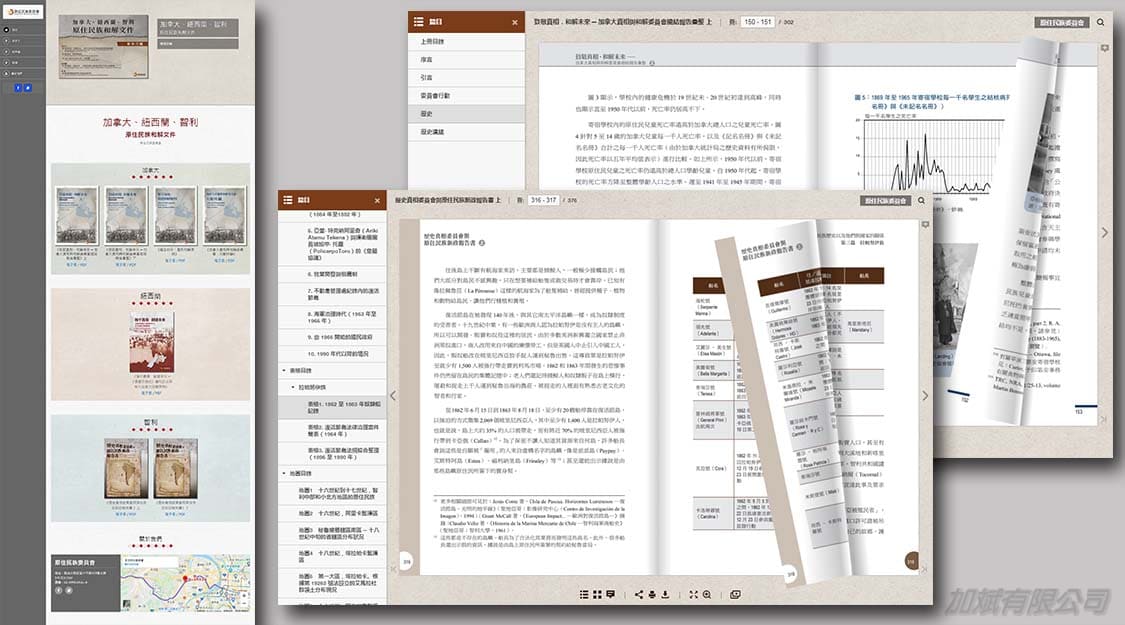Click the site logo at the top of the website sidebar

coord(22,11)
